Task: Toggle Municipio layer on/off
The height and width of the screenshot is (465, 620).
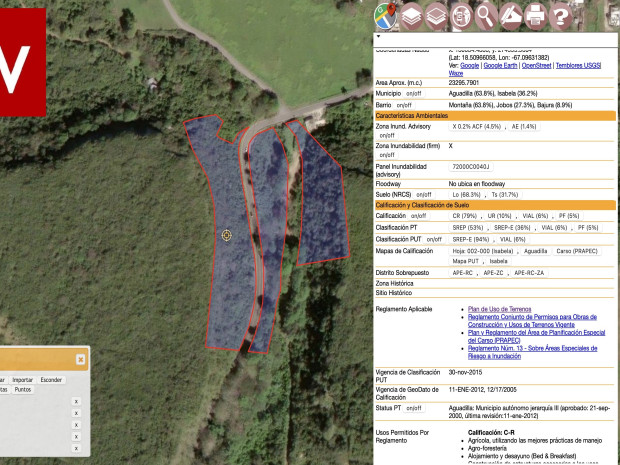Action: tap(415, 91)
